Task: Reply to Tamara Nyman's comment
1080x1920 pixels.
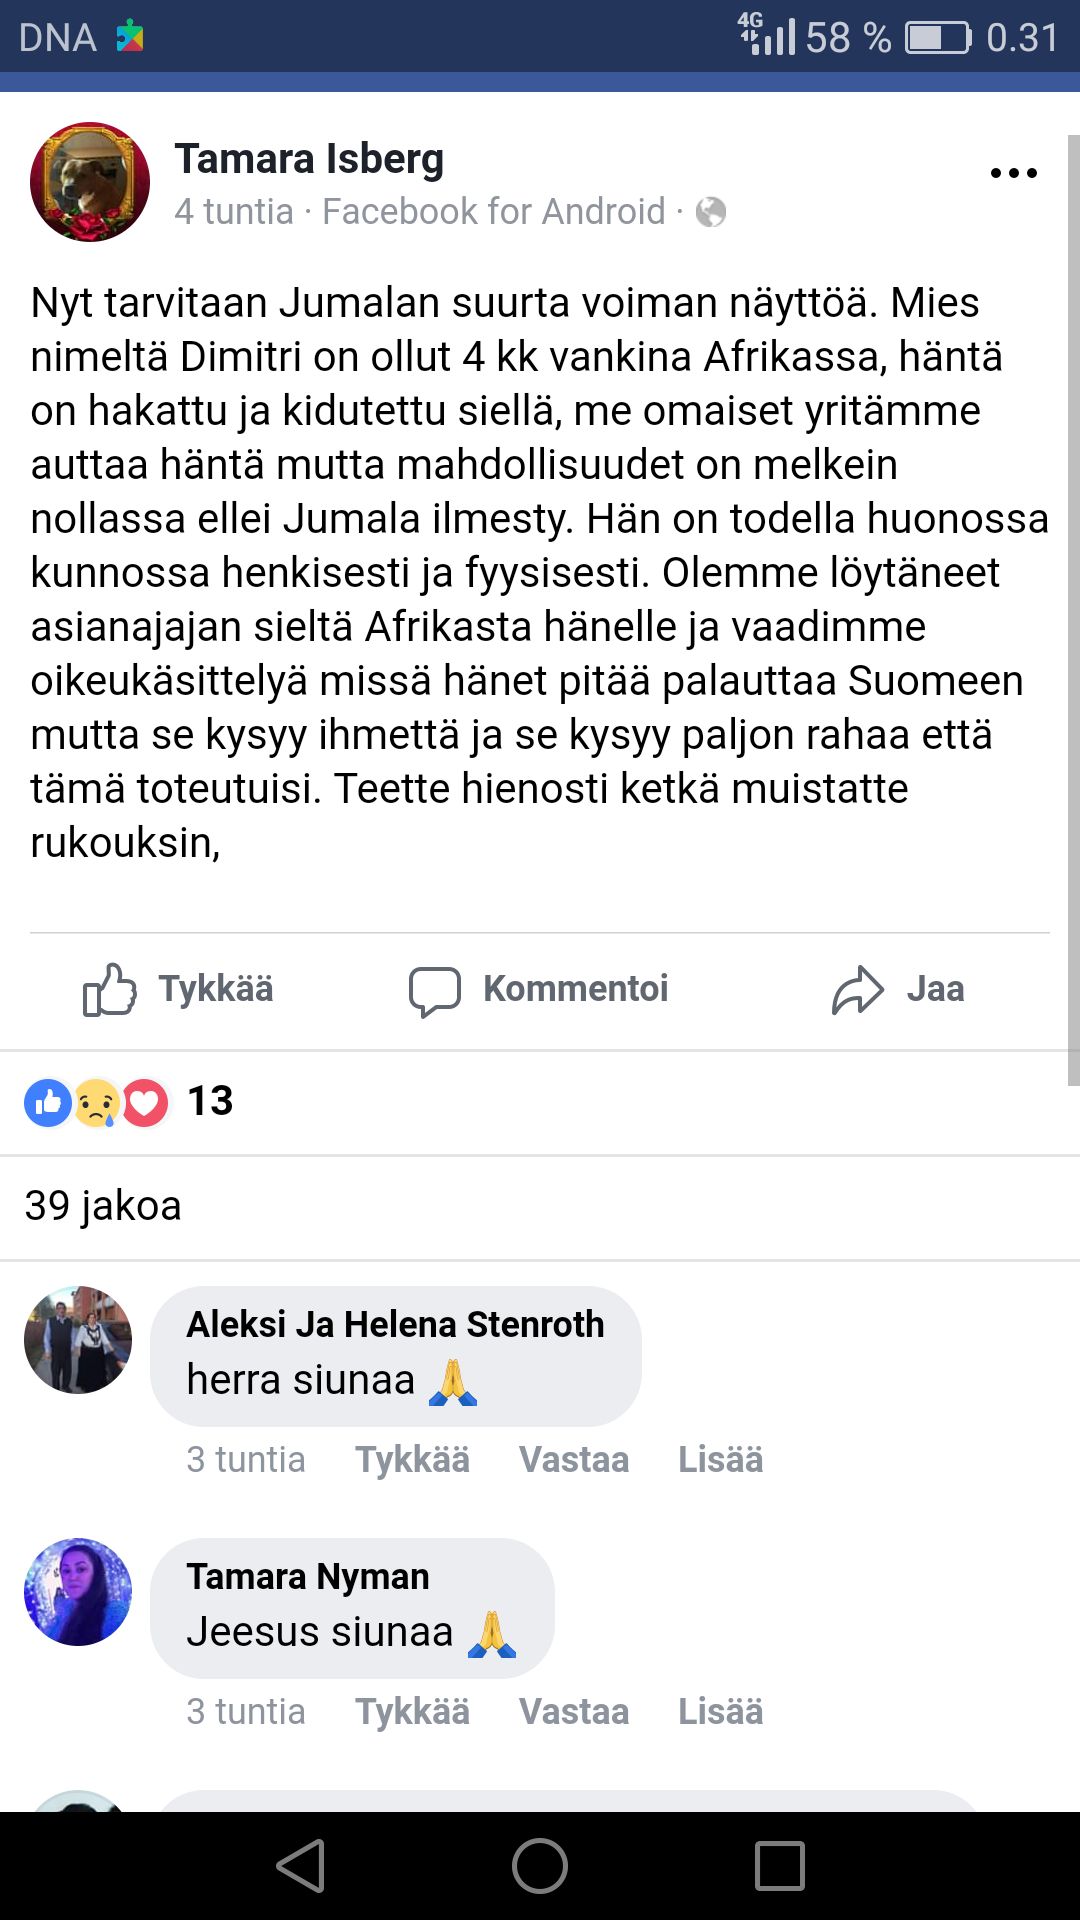Action: (x=574, y=1712)
